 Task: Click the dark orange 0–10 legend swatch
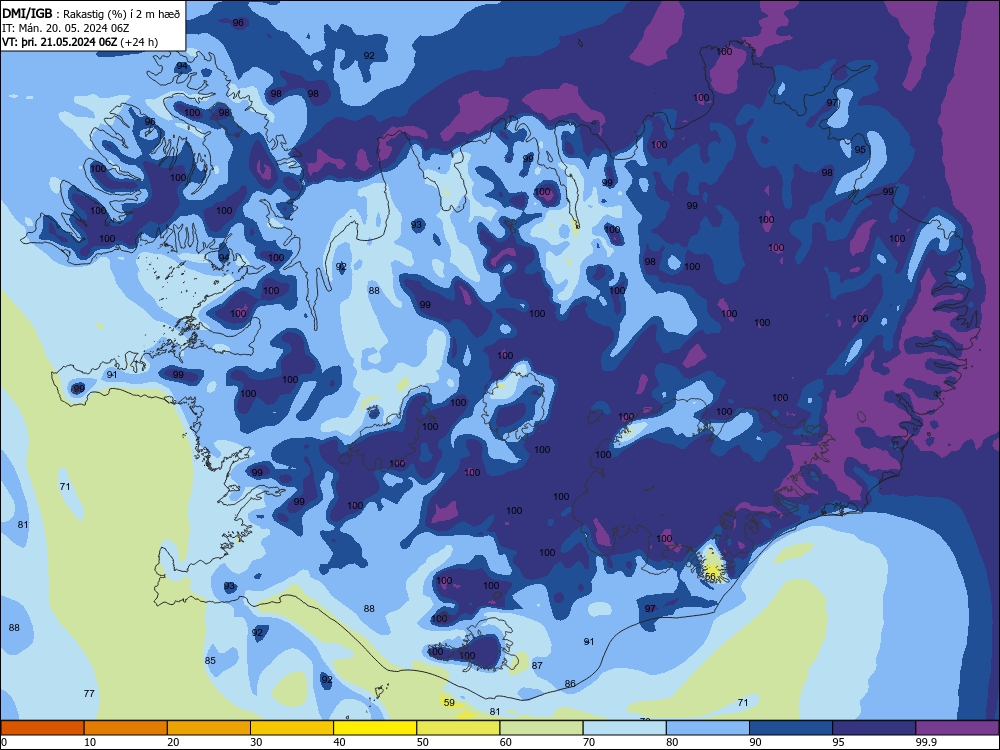42,728
